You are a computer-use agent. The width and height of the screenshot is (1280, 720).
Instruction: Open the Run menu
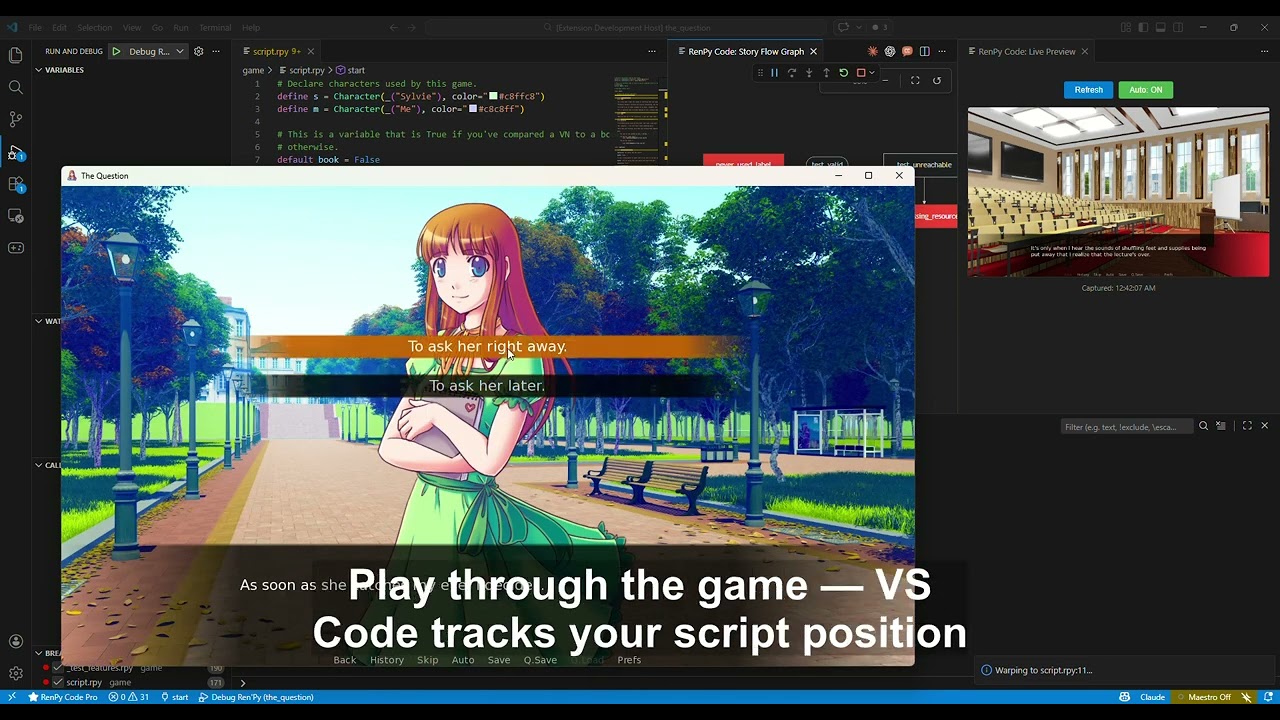tap(181, 27)
